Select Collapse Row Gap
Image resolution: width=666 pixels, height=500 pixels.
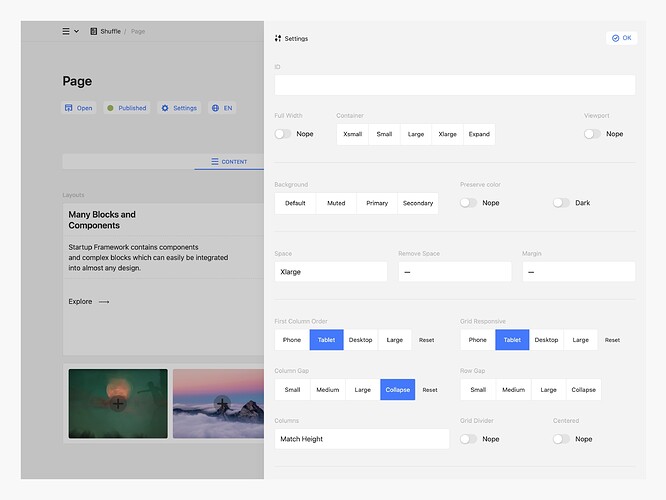pyautogui.click(x=584, y=390)
